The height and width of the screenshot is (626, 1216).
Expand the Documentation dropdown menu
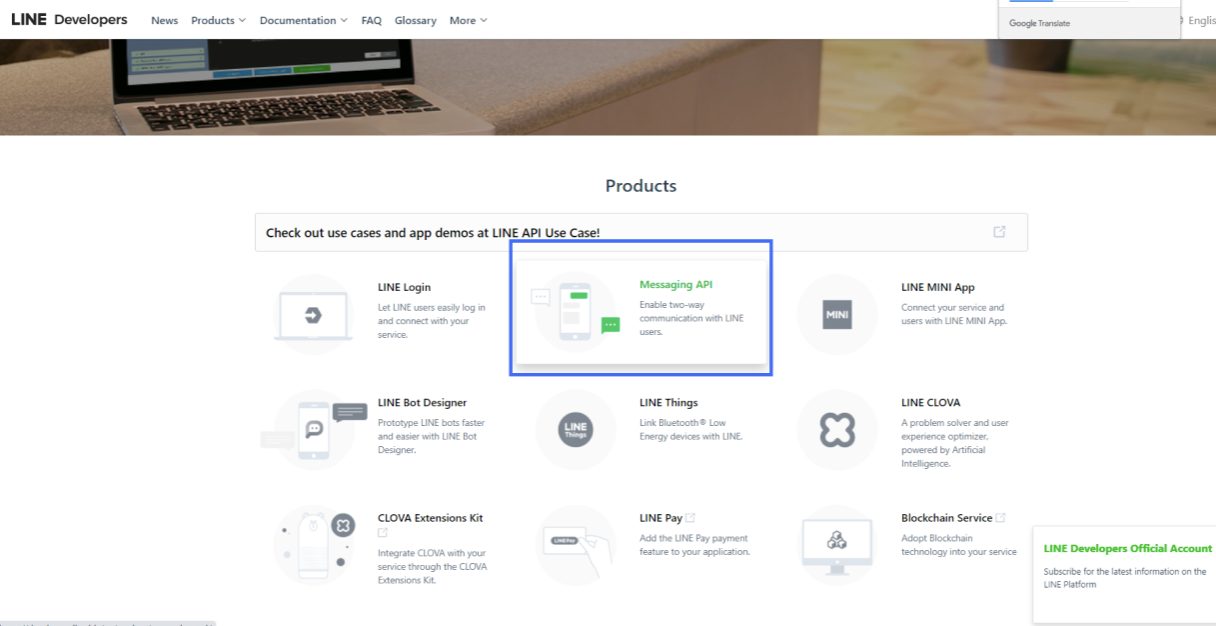tap(303, 20)
